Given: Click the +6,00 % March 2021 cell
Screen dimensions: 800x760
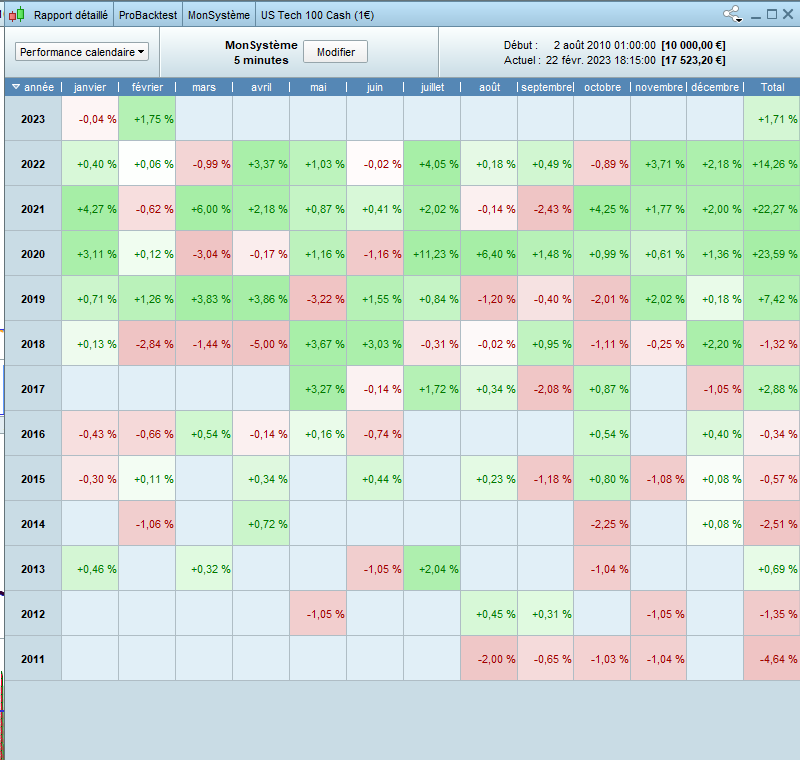Looking at the screenshot, I should (204, 209).
